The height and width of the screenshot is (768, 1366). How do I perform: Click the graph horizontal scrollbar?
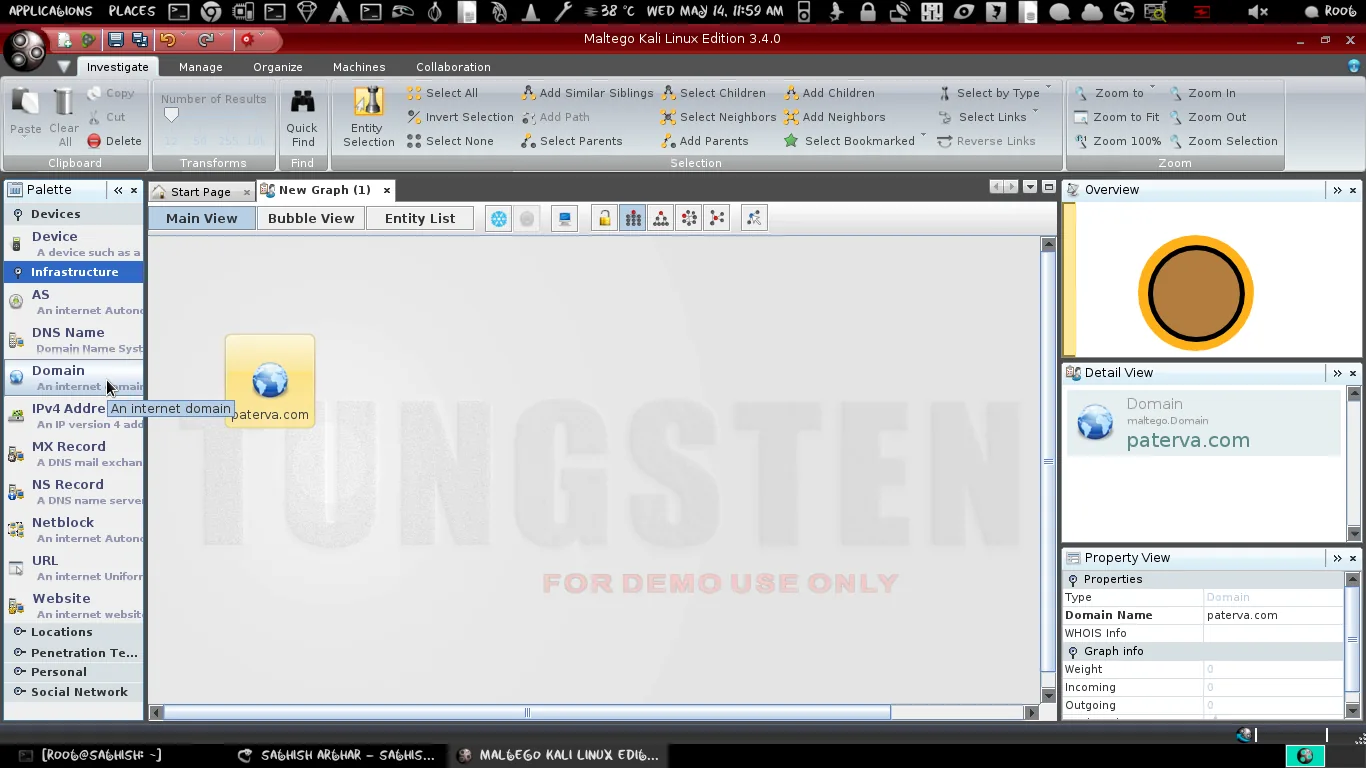(527, 713)
